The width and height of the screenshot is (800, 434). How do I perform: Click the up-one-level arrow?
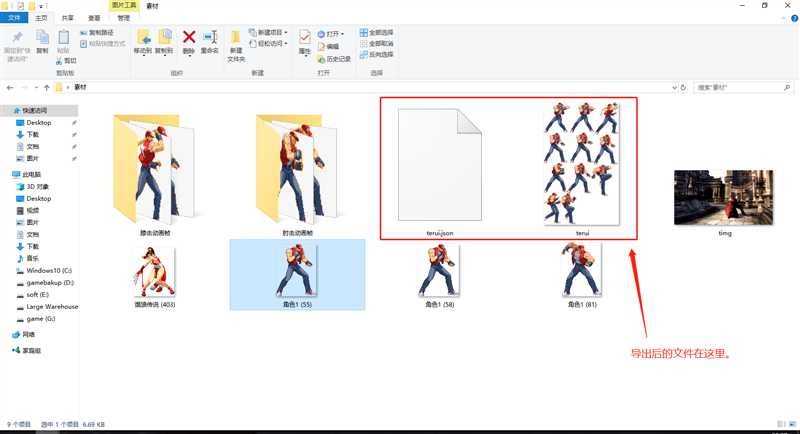tap(46, 88)
